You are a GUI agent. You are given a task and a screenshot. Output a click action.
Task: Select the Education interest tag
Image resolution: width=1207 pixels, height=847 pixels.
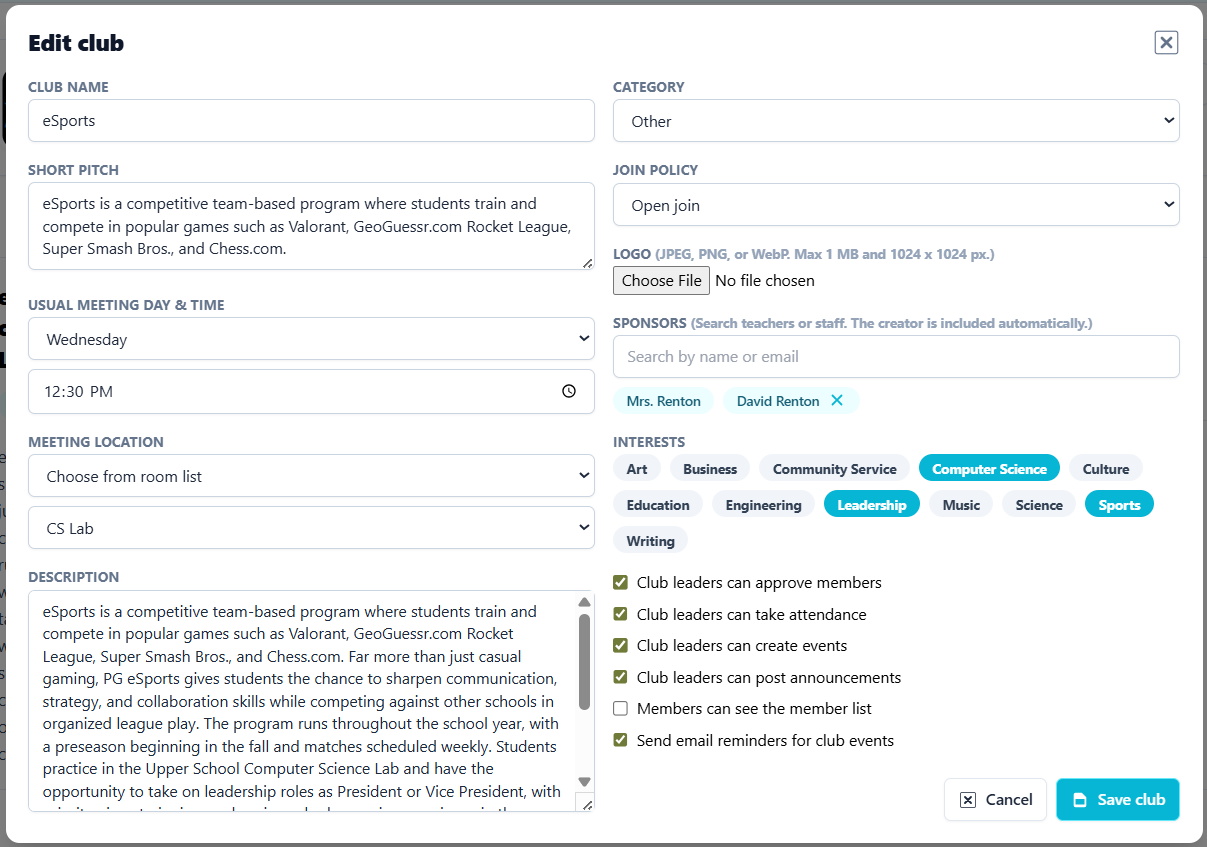[658, 505]
